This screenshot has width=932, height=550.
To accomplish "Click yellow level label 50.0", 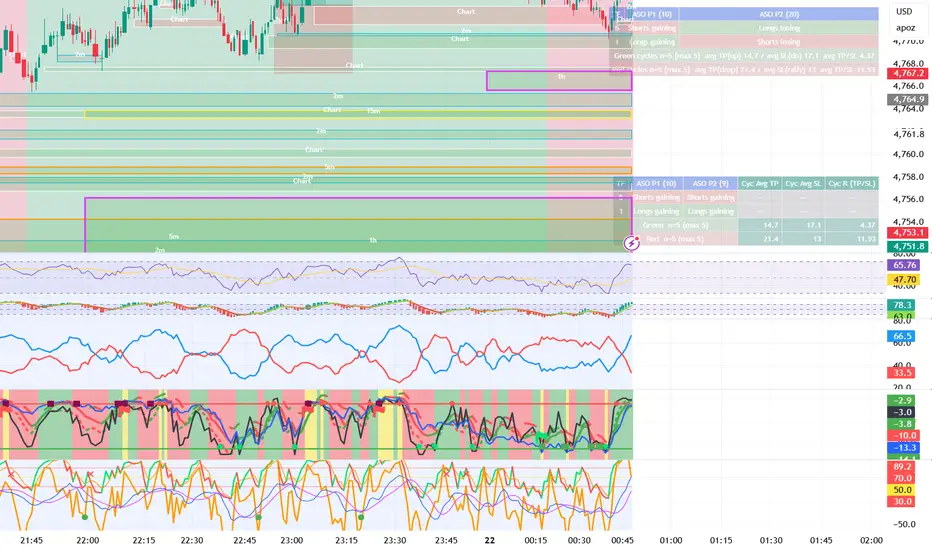I will click(902, 490).
